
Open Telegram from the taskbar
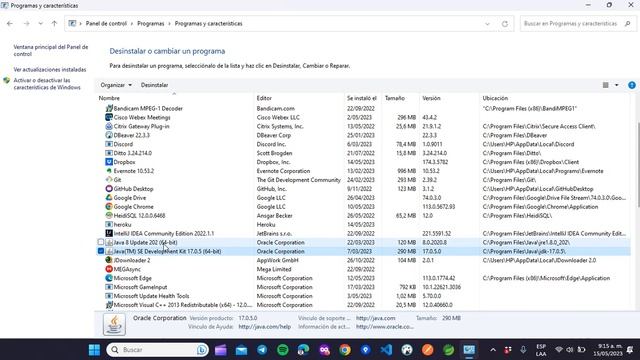tap(262, 350)
